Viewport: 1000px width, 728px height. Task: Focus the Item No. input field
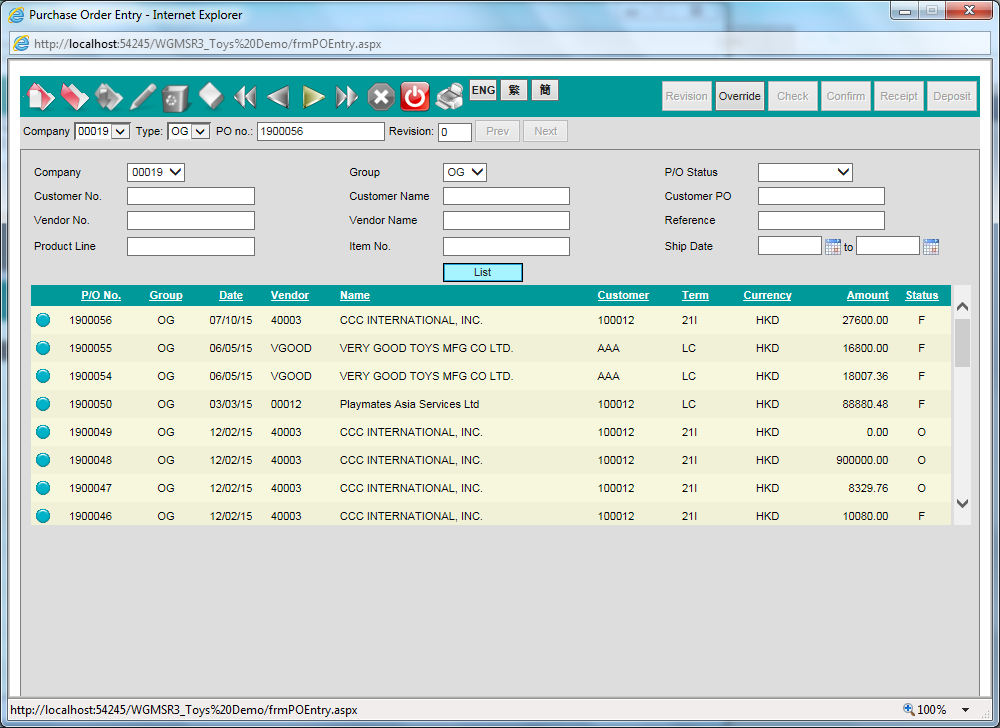506,247
